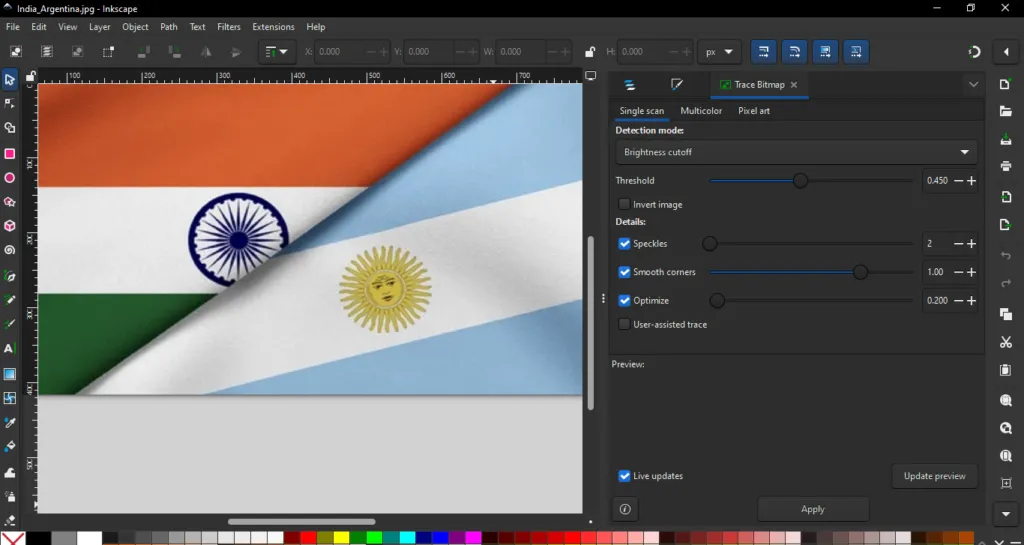Select the Node editing tool
Viewport: 1024px width, 545px height.
point(9,104)
